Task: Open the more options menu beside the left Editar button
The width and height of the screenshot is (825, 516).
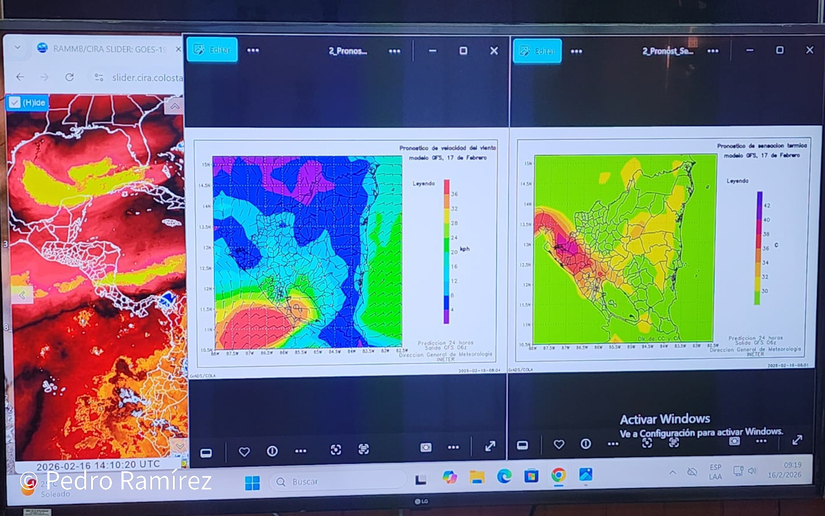Action: pos(253,50)
